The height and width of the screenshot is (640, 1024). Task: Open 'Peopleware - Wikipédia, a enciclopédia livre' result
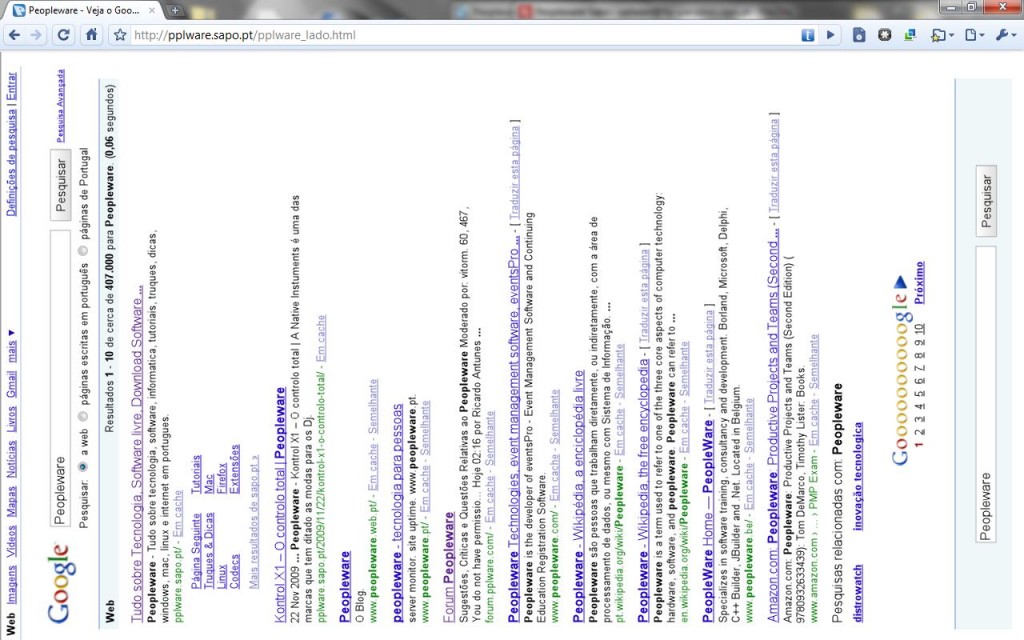click(x=579, y=496)
